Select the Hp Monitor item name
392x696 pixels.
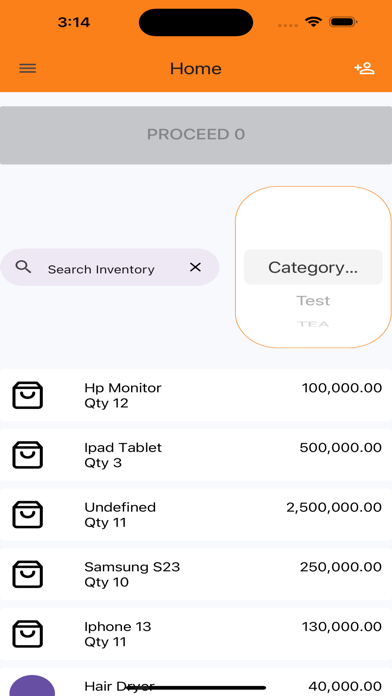click(123, 388)
